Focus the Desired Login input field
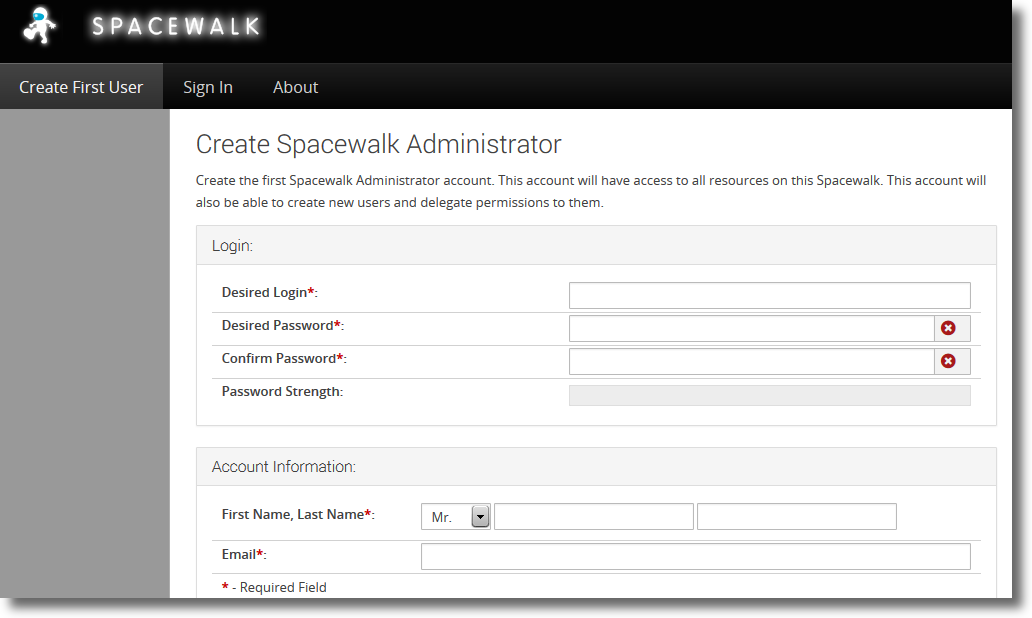 coord(769,296)
